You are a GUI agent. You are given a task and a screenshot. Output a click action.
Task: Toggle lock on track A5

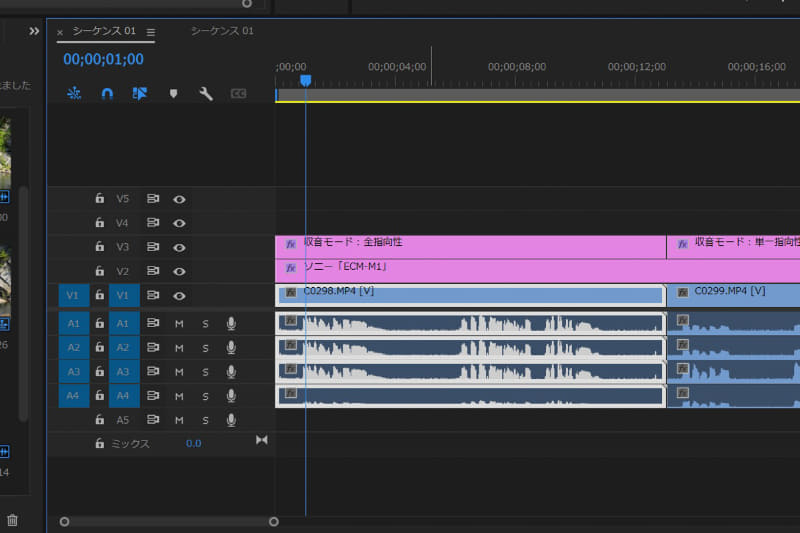pos(99,419)
